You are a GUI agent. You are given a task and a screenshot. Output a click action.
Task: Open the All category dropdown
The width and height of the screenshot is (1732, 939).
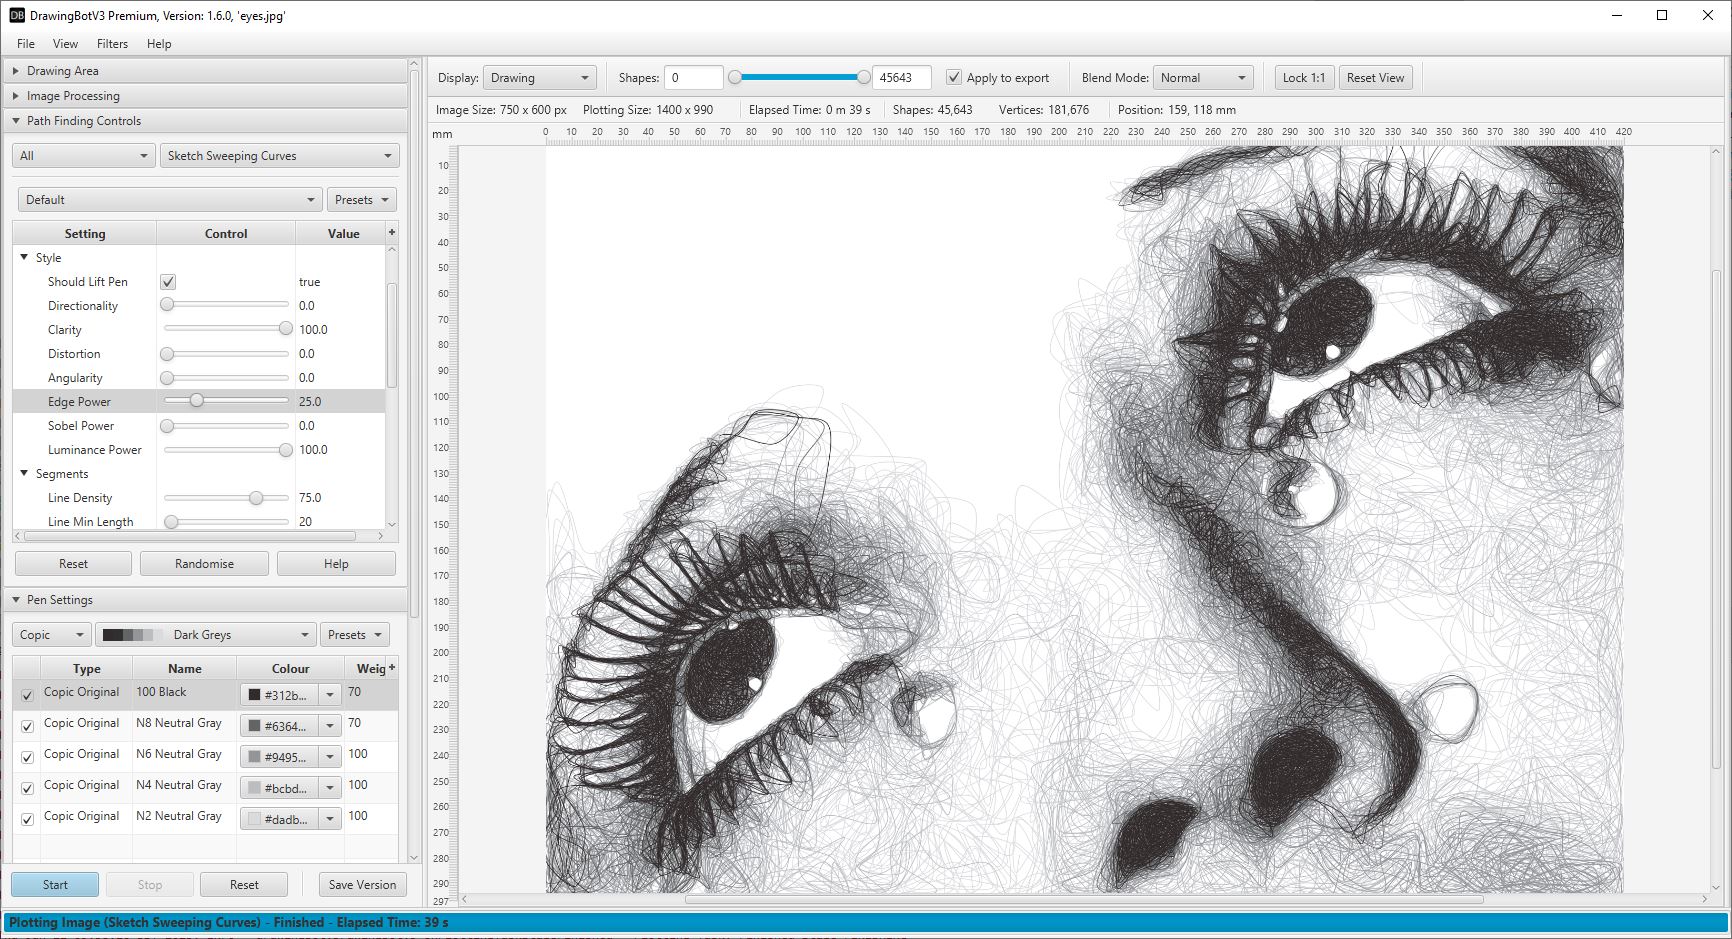(84, 155)
